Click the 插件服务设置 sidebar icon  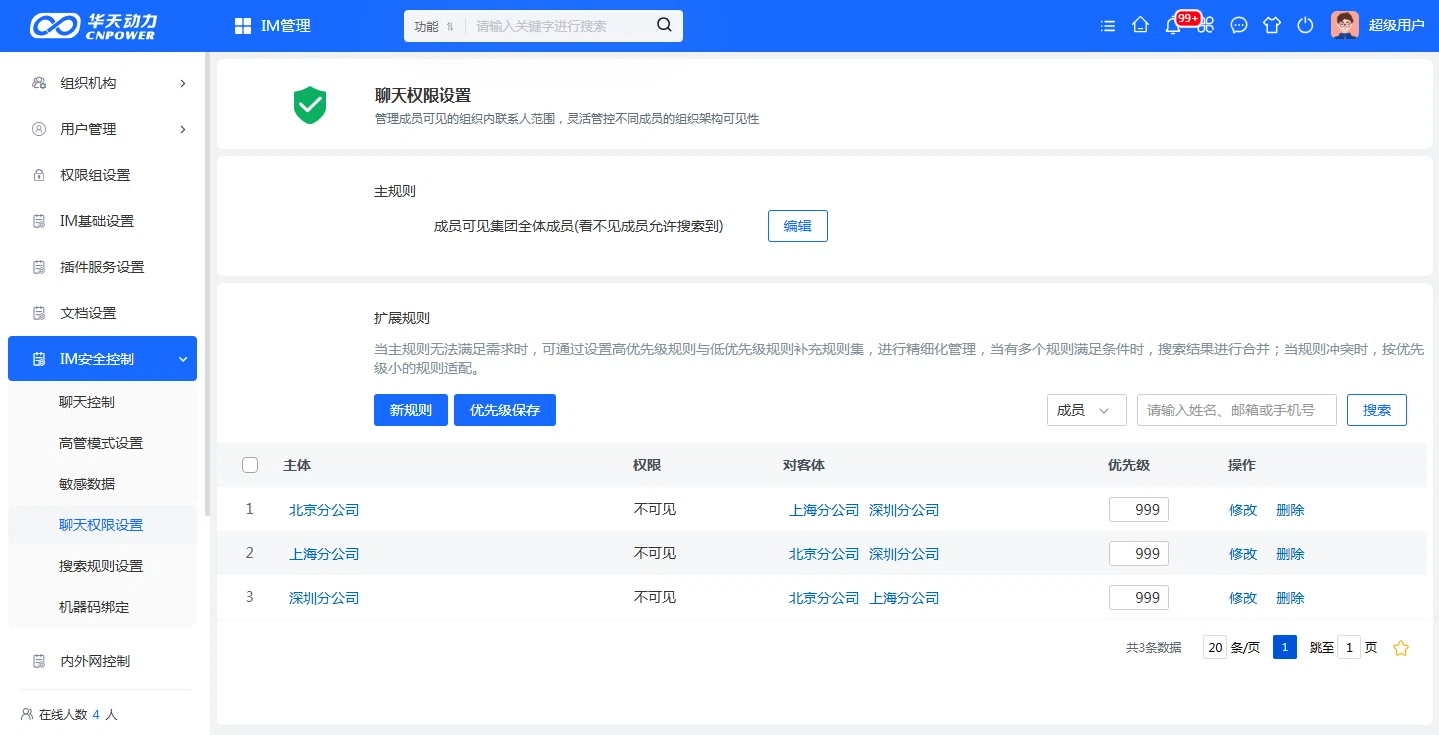click(39, 267)
